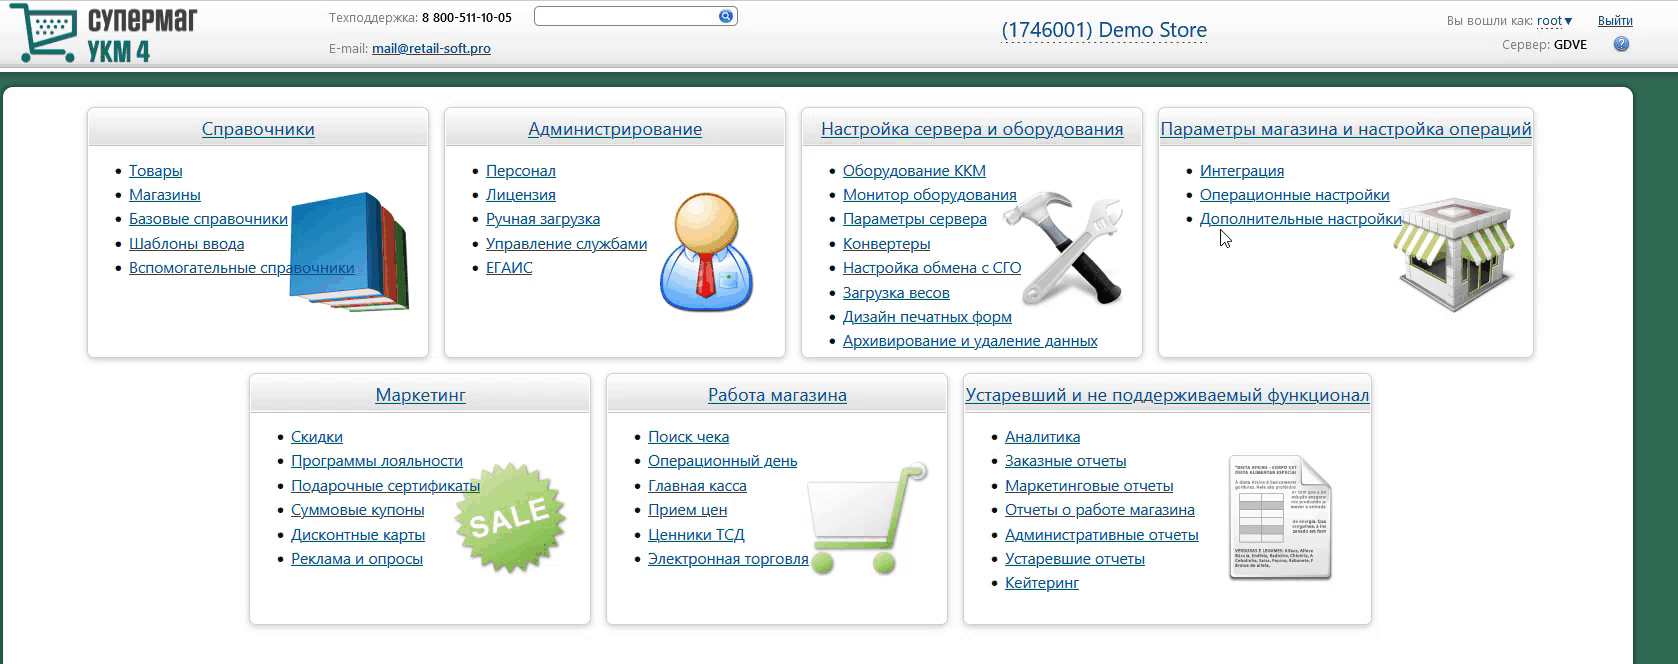Click the hammer and wrench tools icon

(1065, 248)
